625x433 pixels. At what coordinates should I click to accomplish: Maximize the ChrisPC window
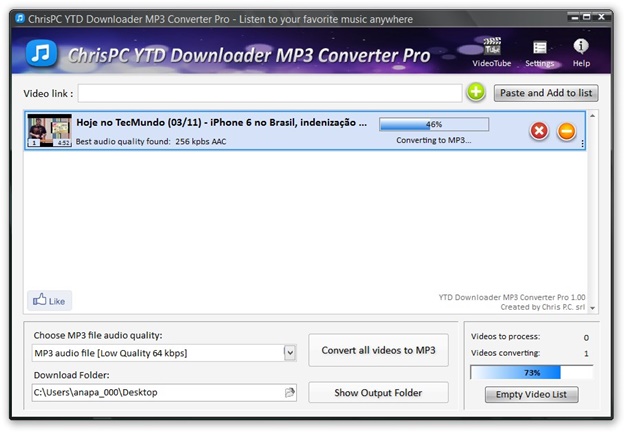click(586, 17)
